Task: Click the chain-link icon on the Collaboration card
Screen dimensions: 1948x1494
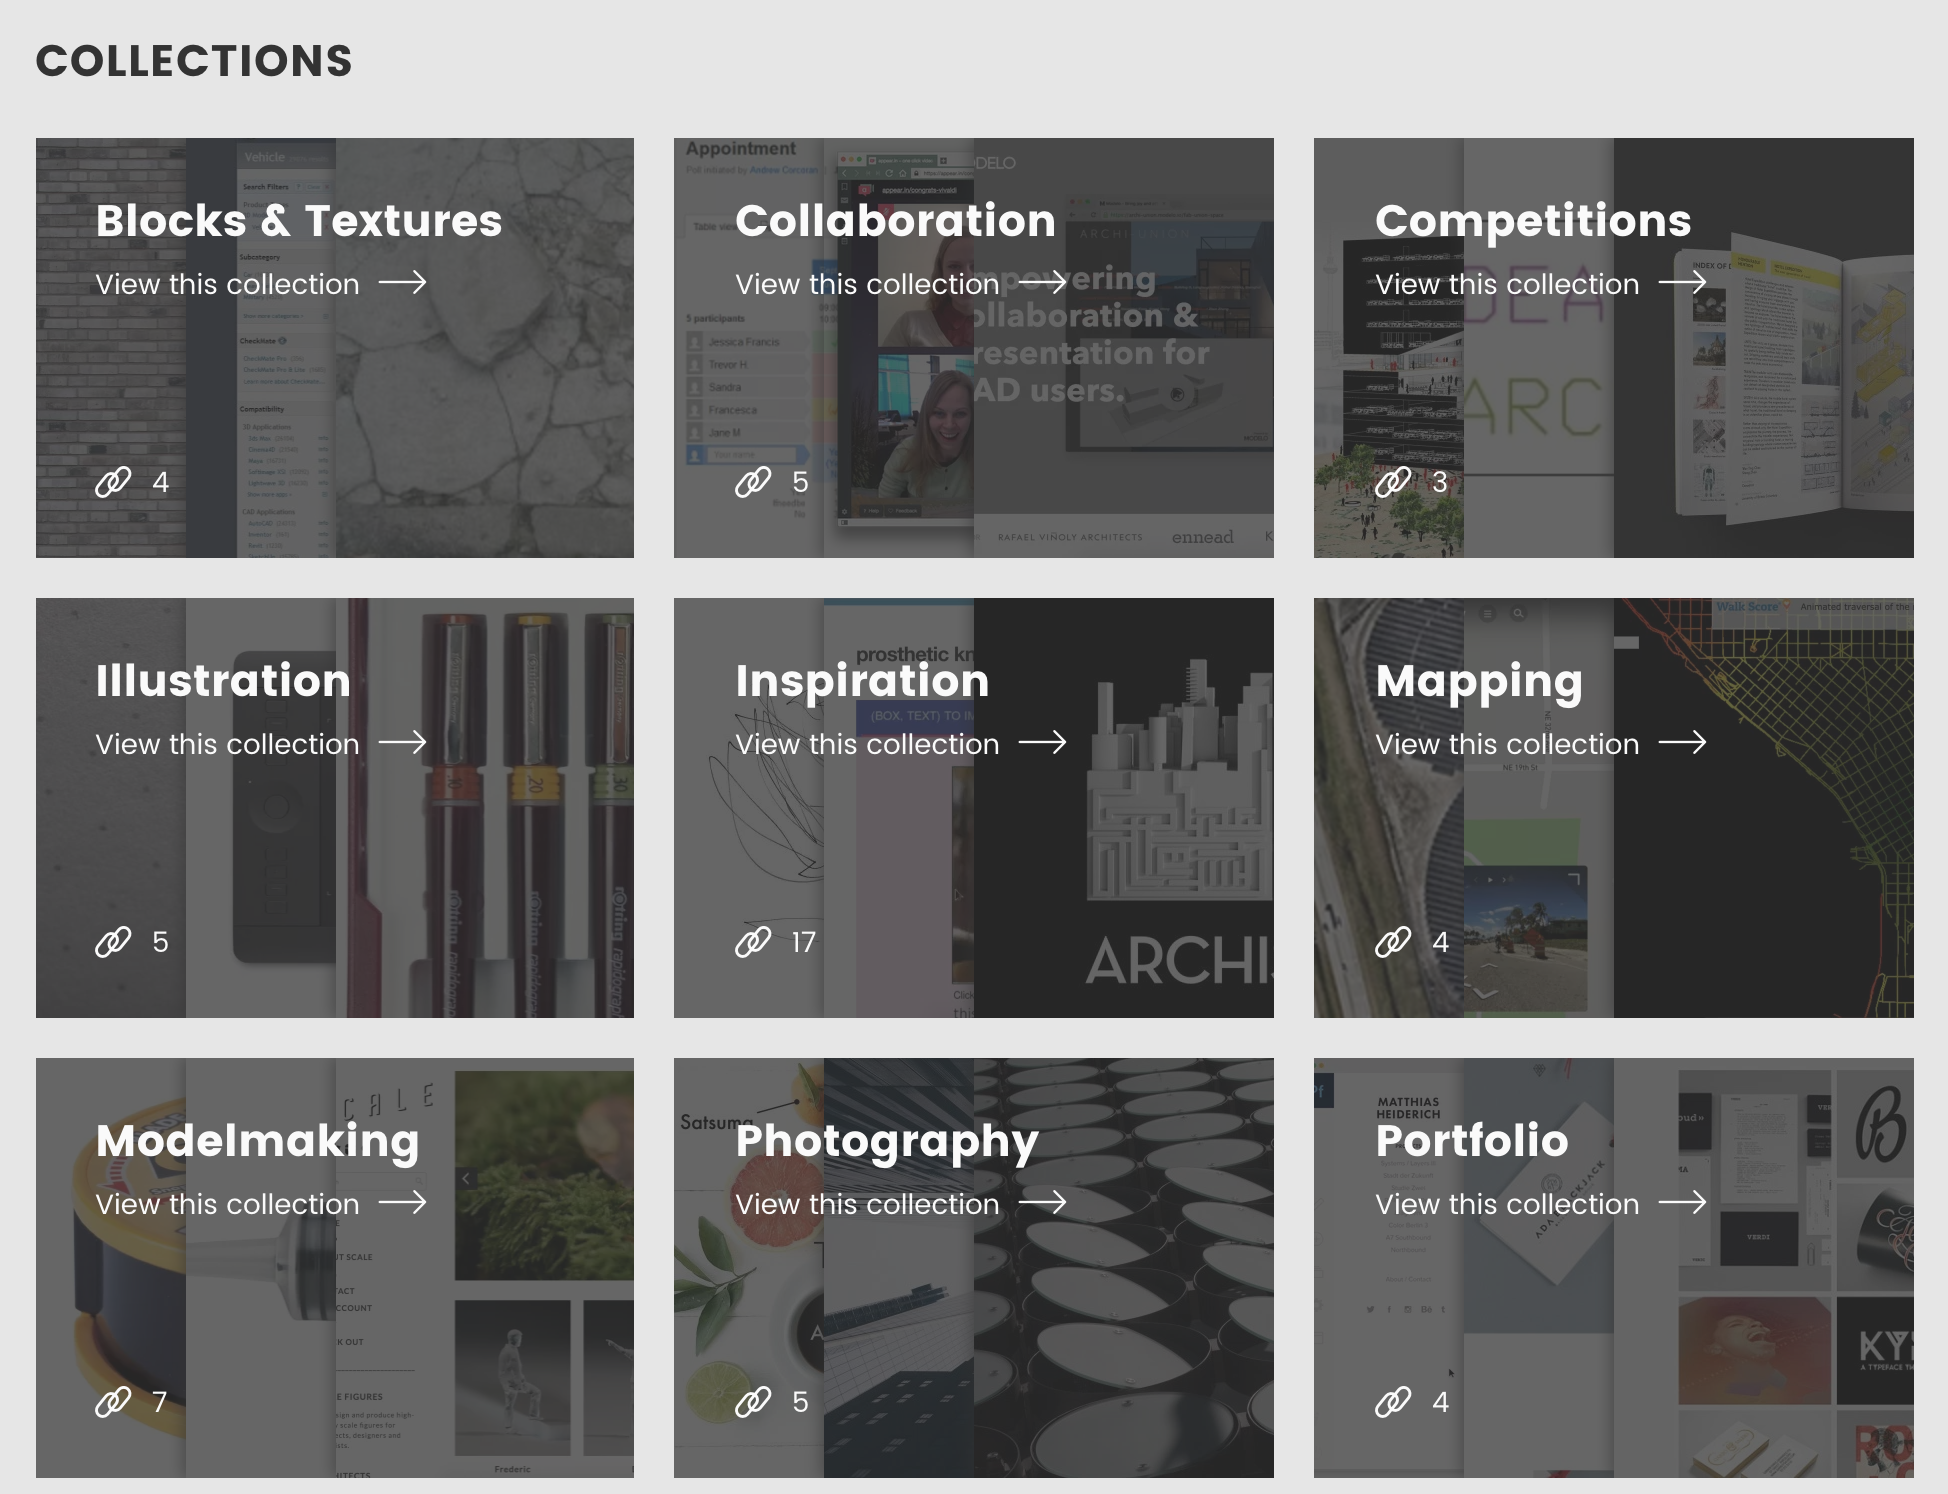Action: coord(752,482)
